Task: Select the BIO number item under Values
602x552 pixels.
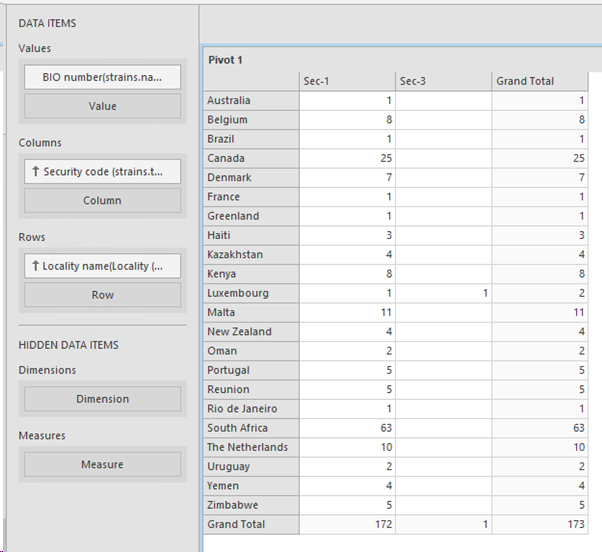Action: click(x=102, y=77)
